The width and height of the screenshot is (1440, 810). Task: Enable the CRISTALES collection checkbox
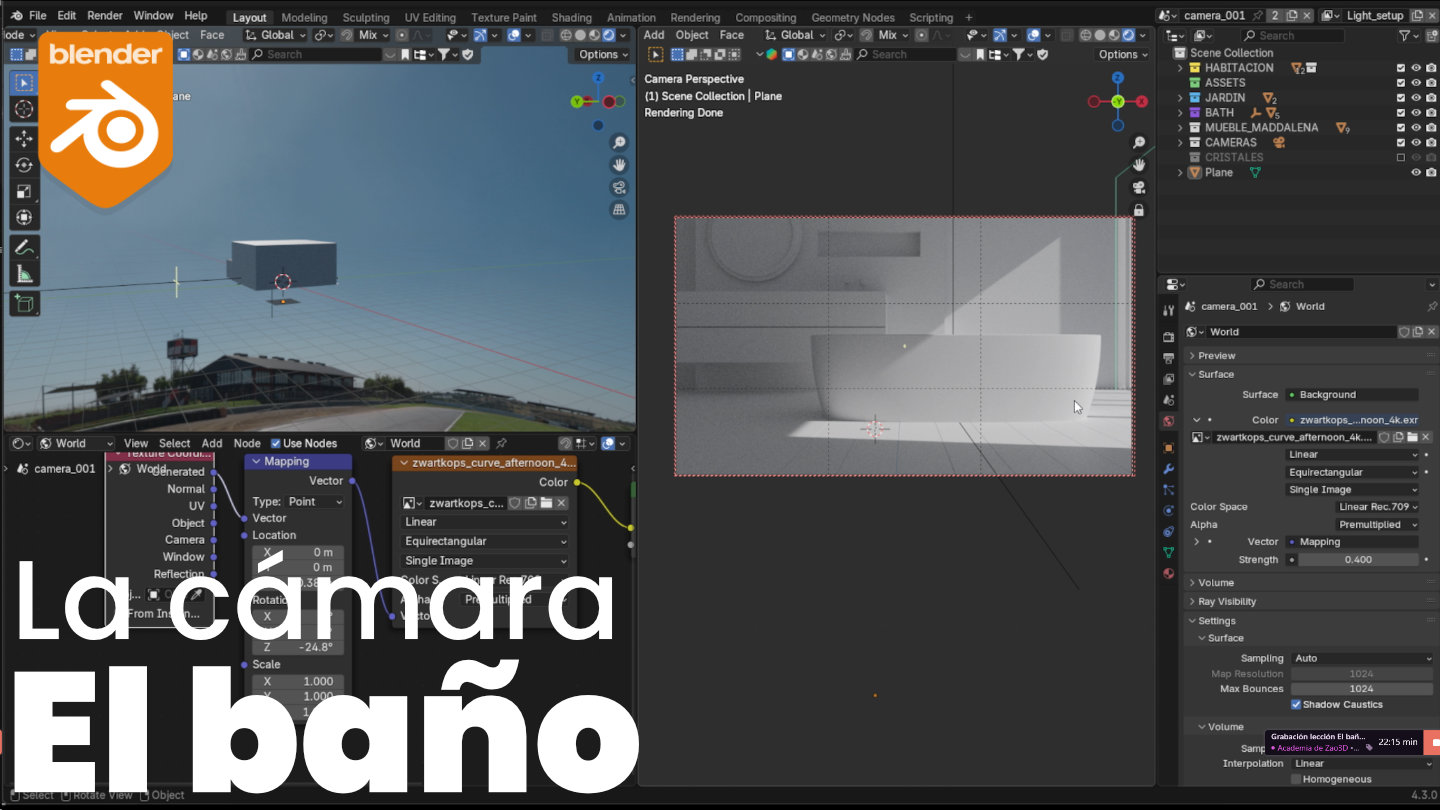(1401, 158)
